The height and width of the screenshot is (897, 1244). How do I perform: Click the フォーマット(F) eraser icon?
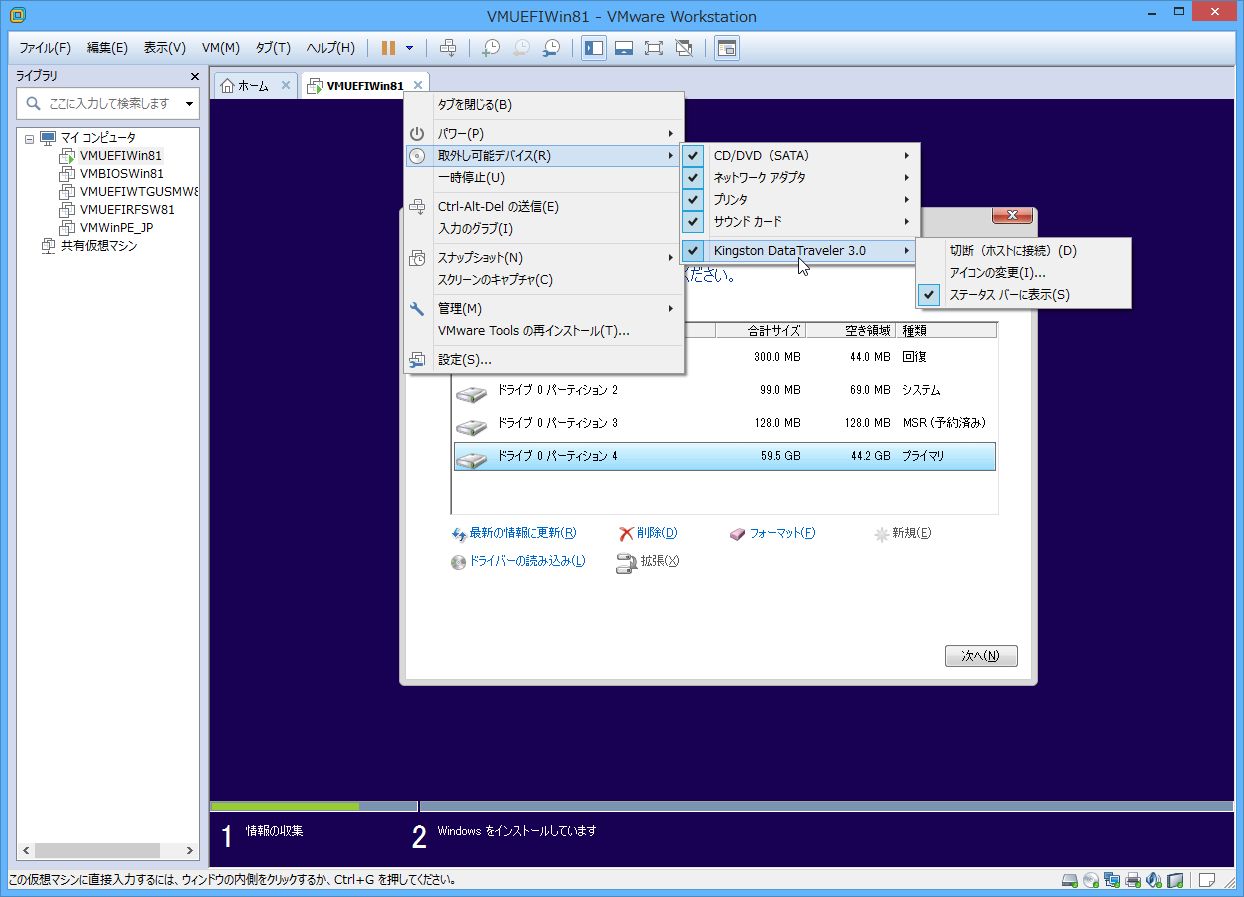[x=738, y=534]
